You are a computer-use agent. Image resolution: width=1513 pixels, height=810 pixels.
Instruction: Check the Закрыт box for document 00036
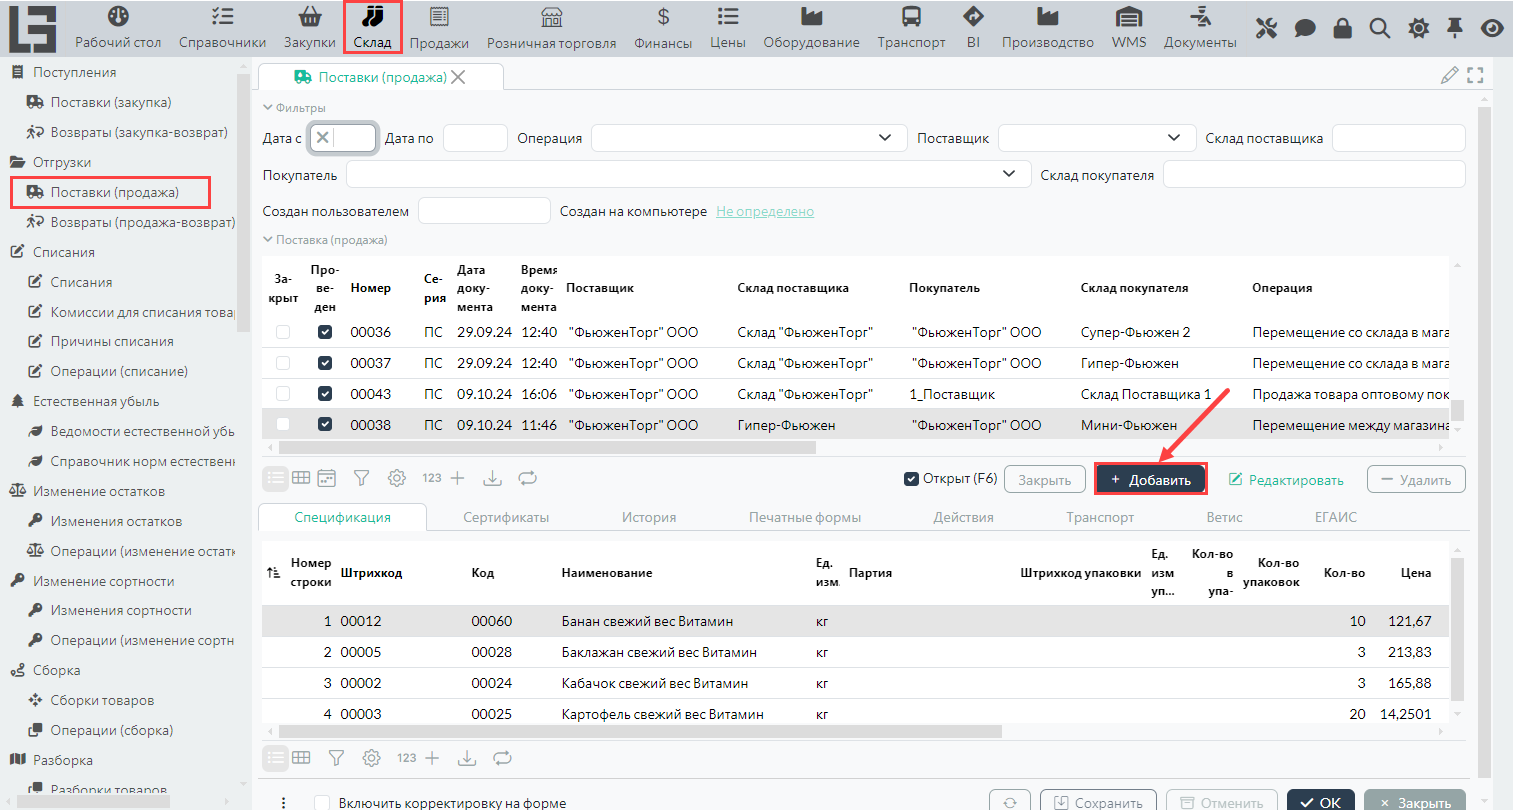283,332
